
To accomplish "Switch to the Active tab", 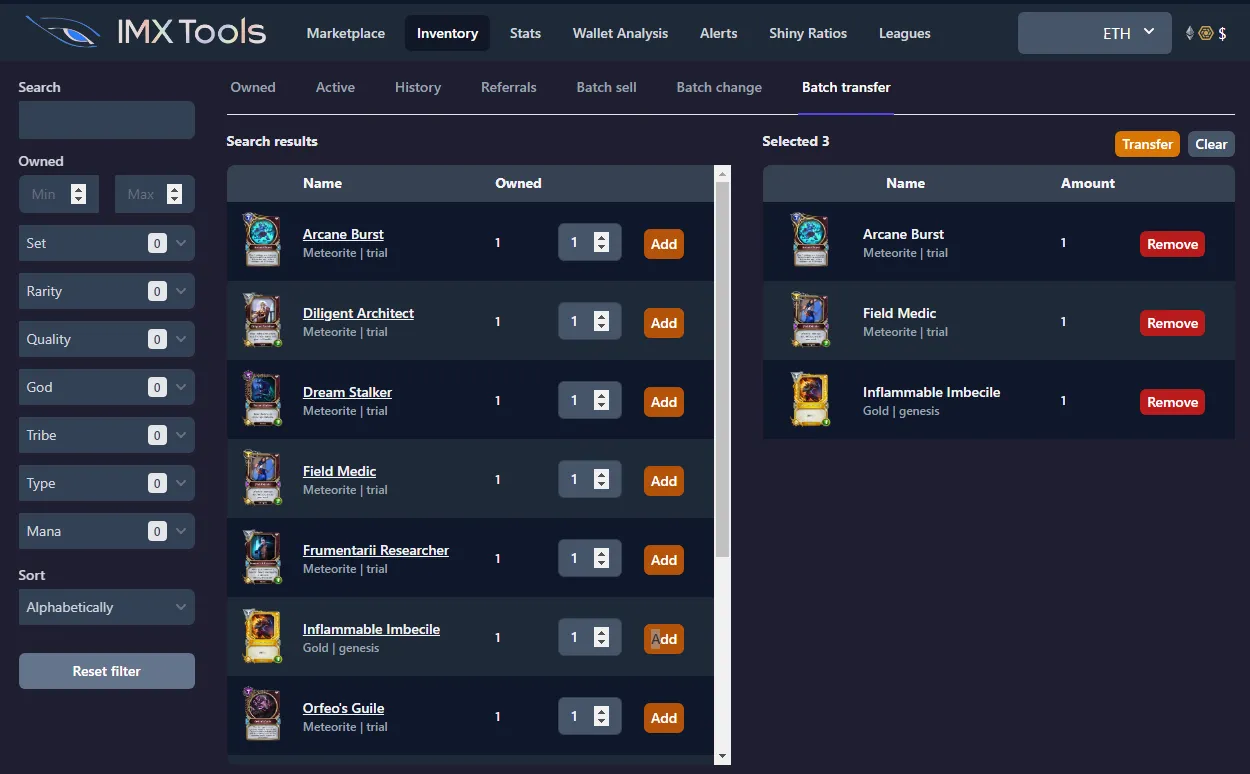I will point(335,87).
